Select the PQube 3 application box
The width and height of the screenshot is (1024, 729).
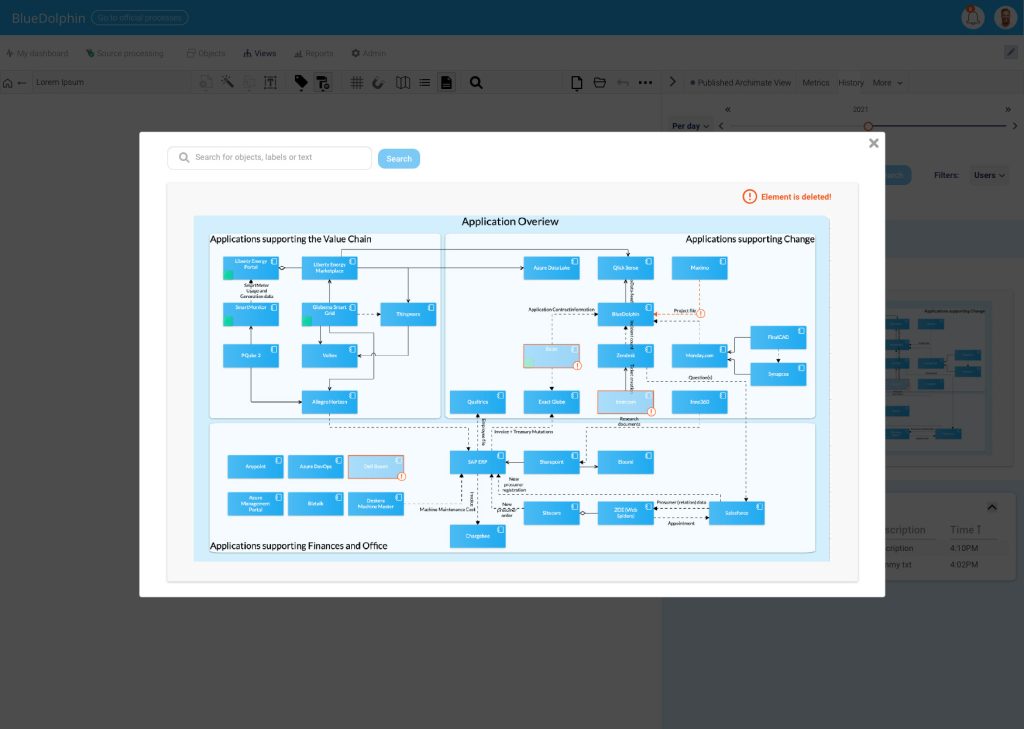[x=251, y=356]
